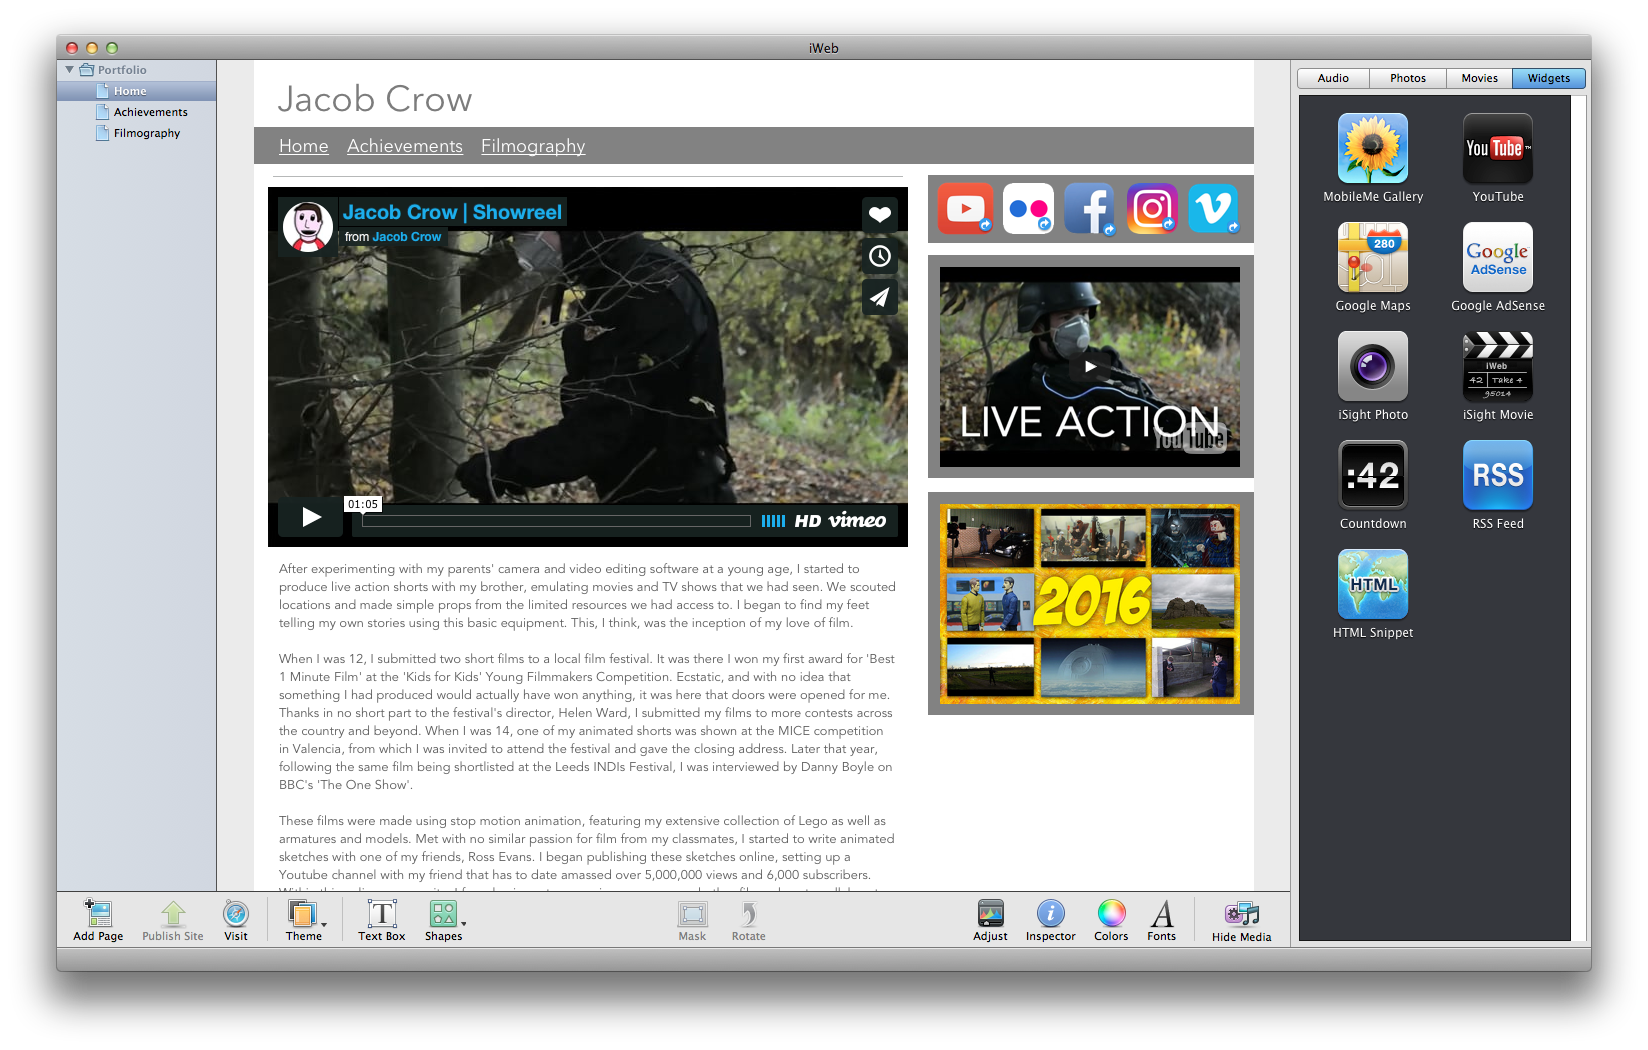1648x1050 pixels.
Task: Click the Instagram social icon
Action: point(1152,208)
